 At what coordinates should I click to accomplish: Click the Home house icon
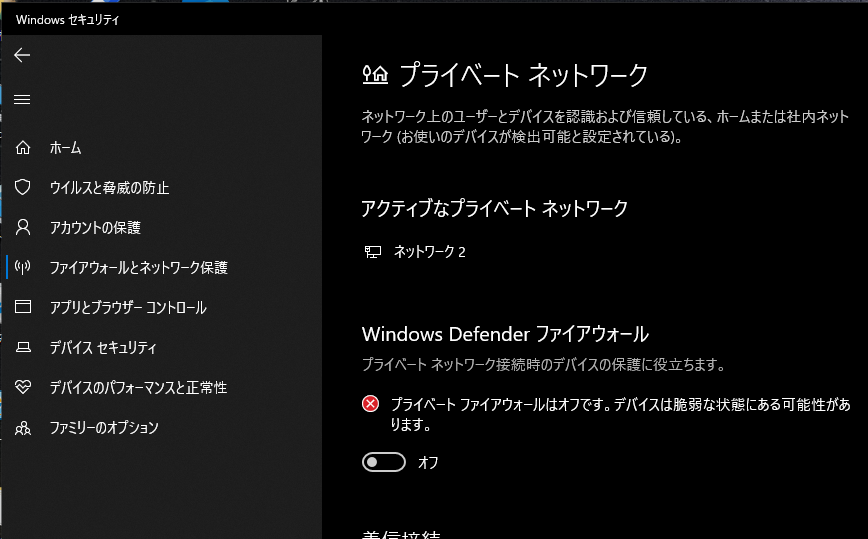(x=23, y=148)
